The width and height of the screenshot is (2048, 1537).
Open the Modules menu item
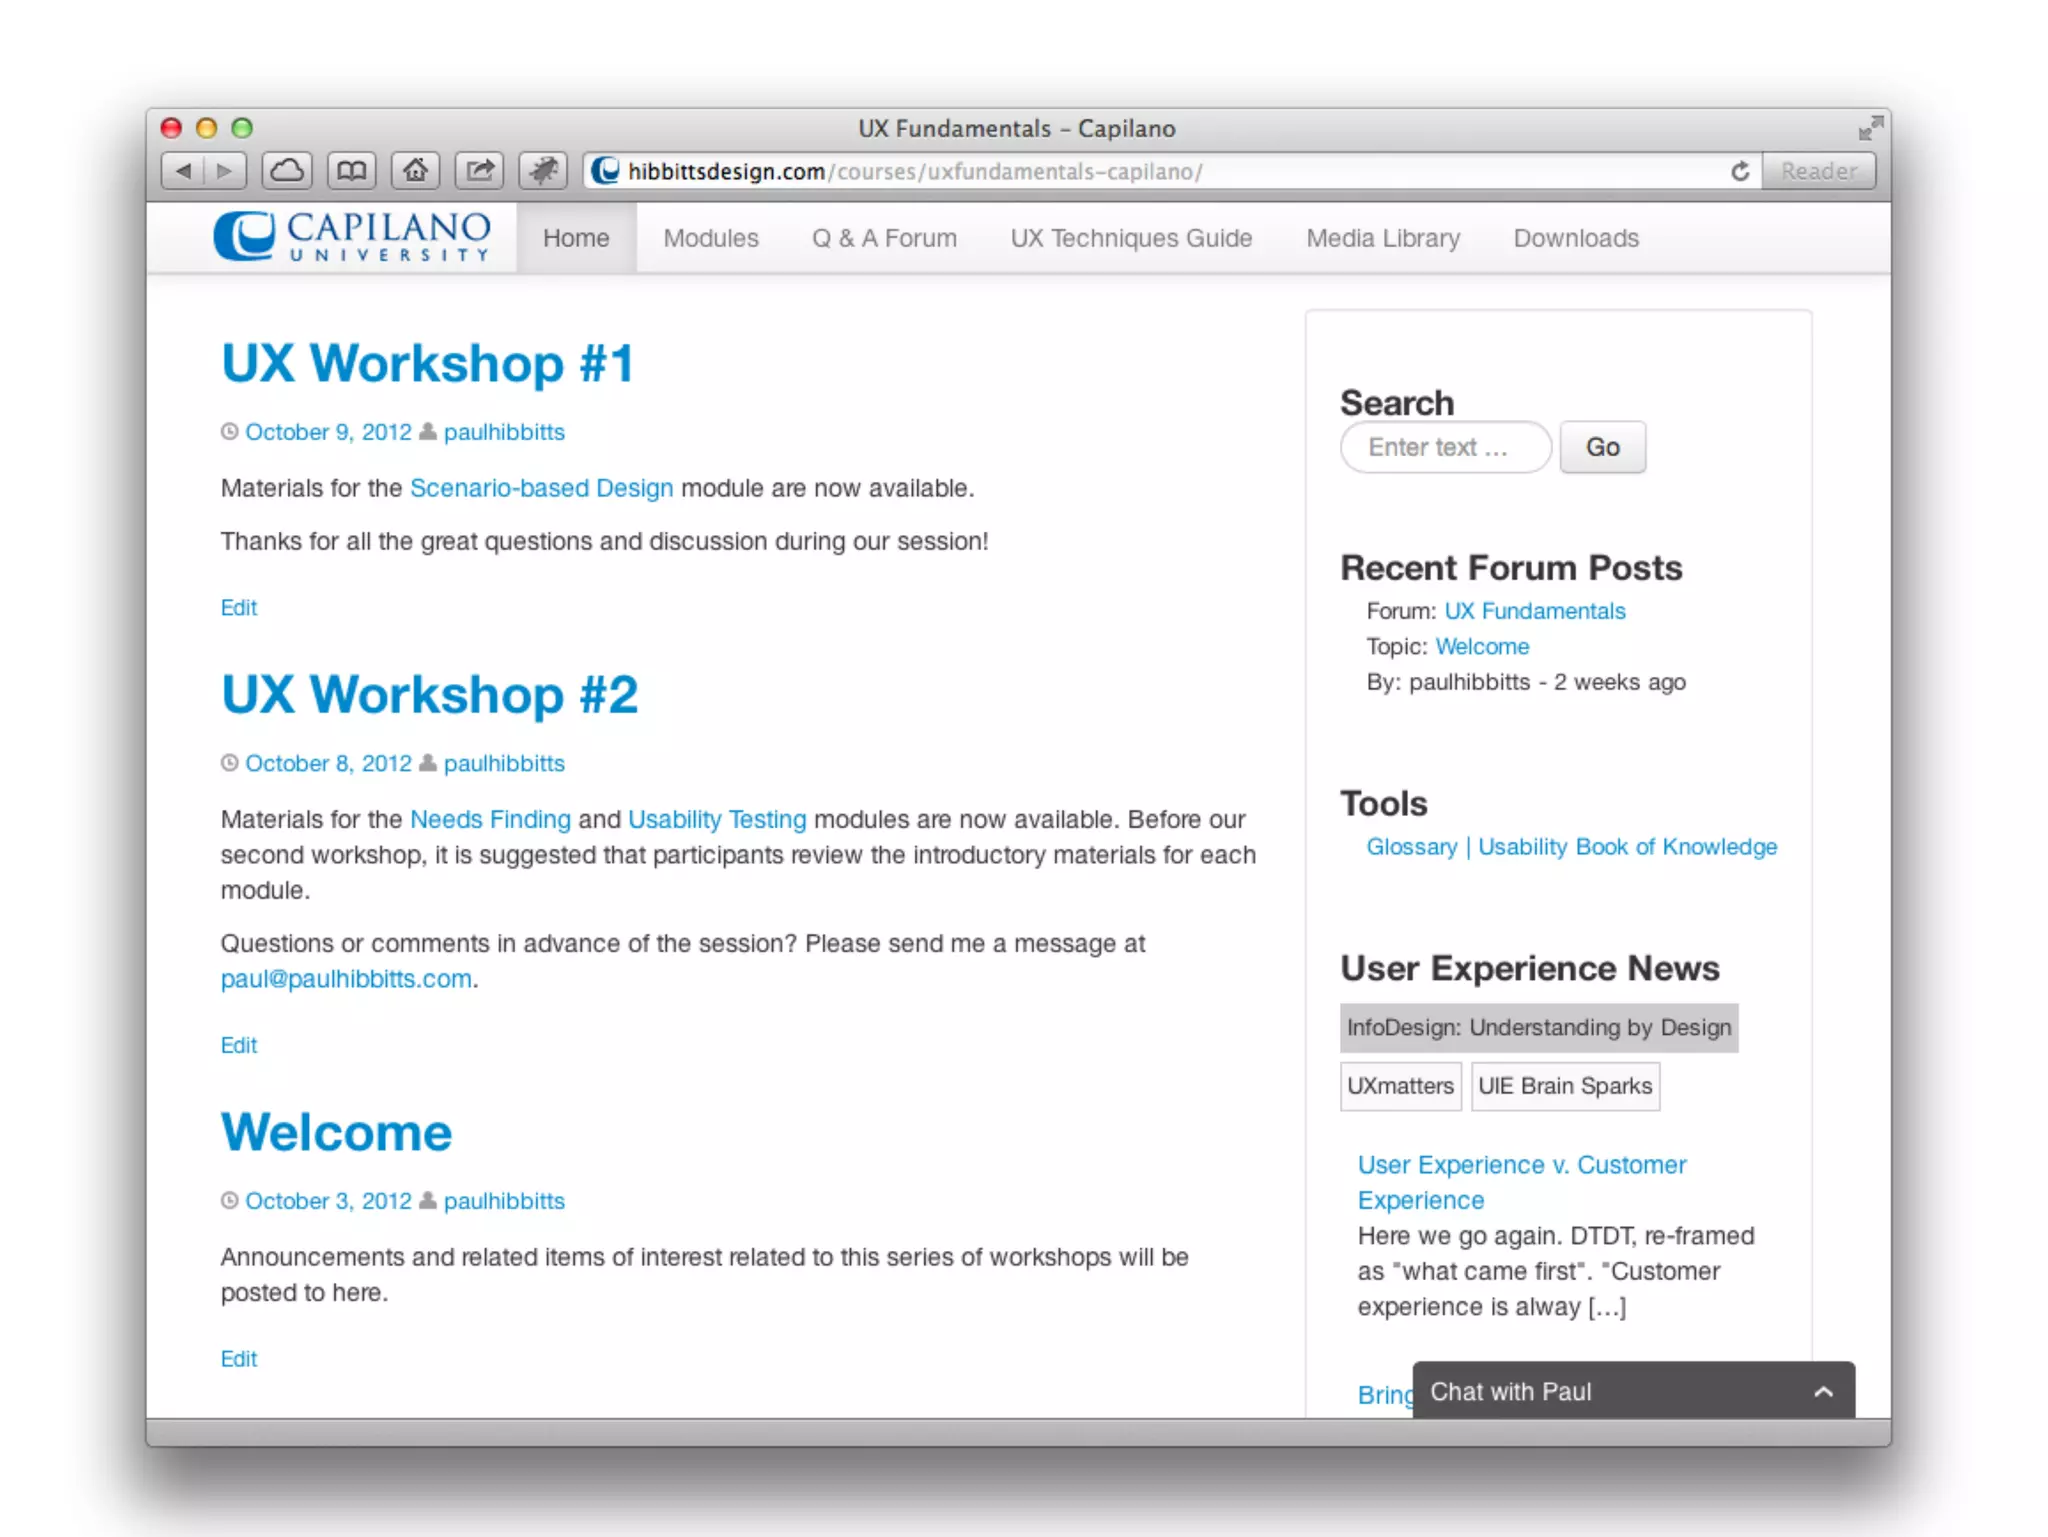pos(711,238)
